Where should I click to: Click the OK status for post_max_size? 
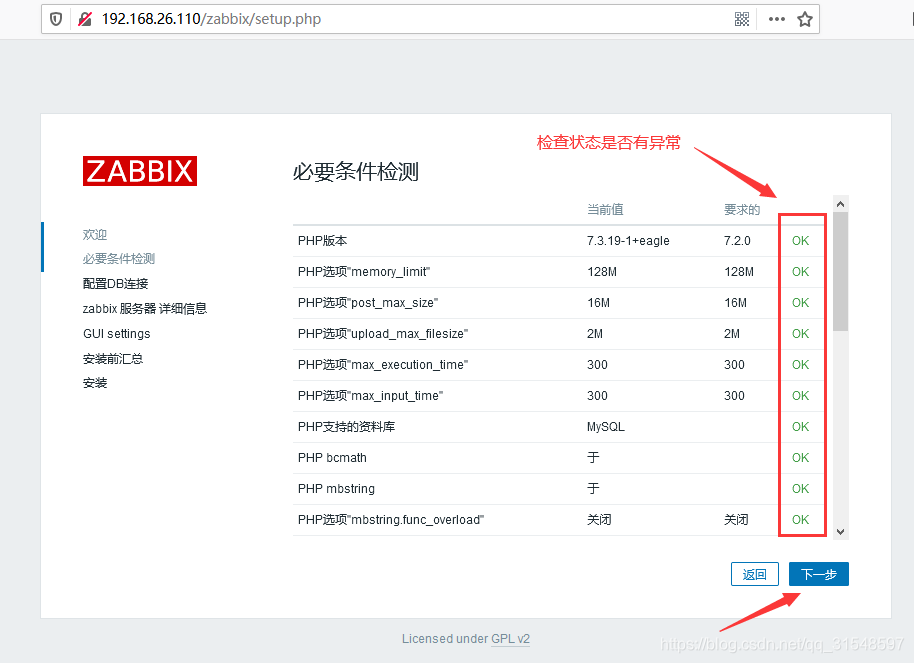tap(800, 303)
